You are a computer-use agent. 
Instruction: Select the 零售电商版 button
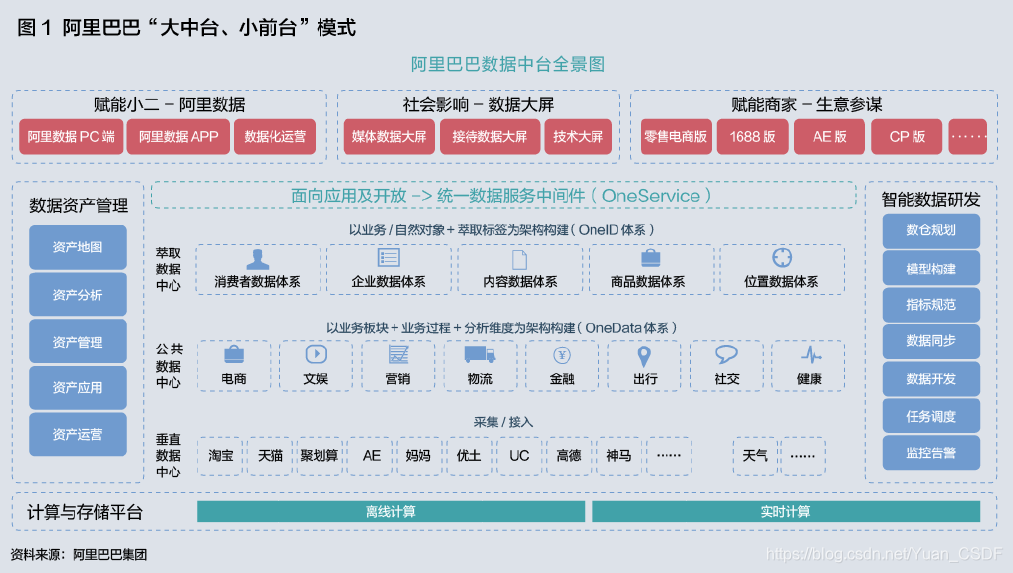point(676,136)
